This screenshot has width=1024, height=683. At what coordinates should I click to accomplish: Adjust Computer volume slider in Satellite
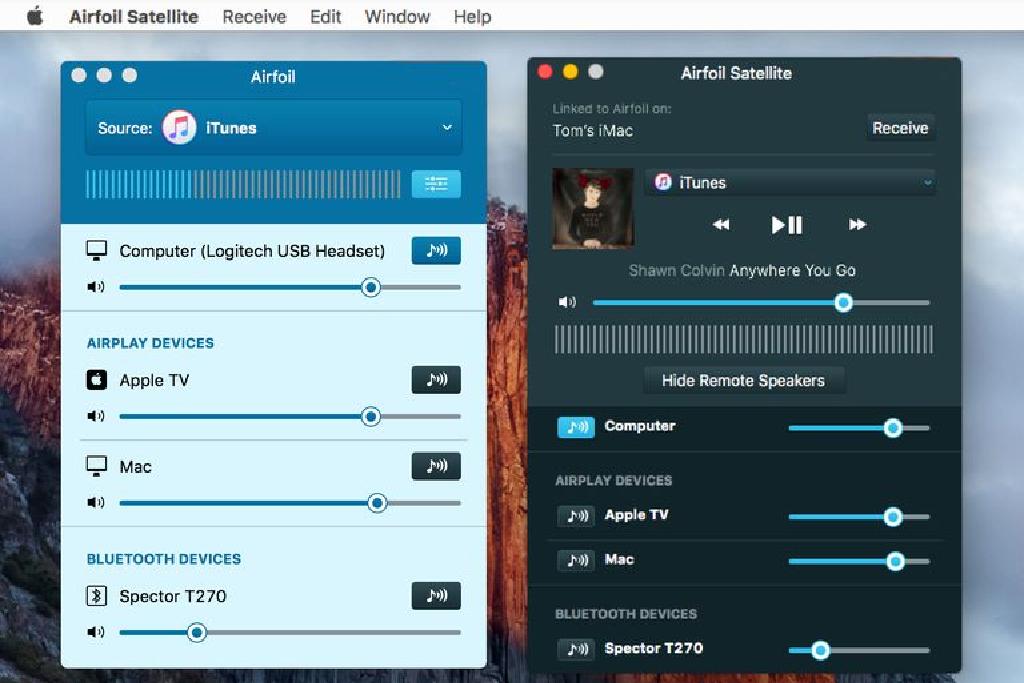(859, 428)
